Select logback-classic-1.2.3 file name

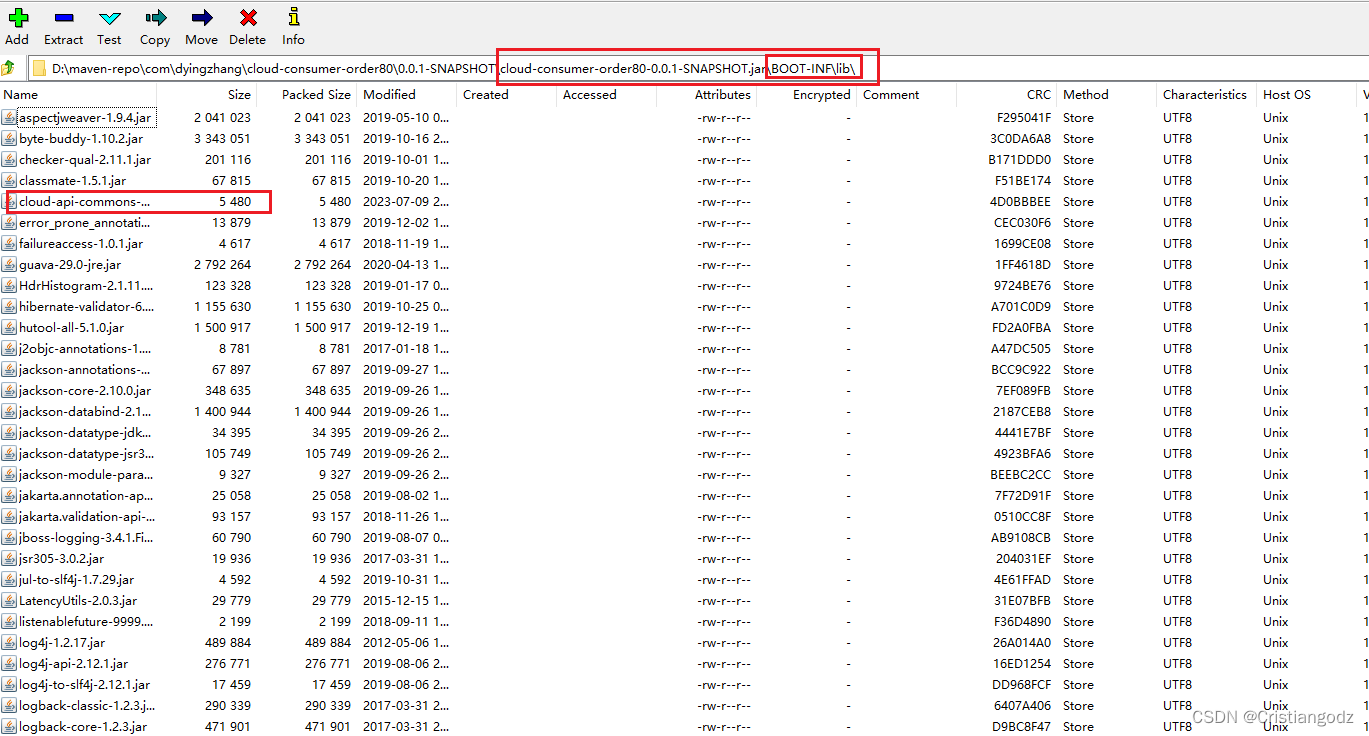pyautogui.click(x=86, y=706)
